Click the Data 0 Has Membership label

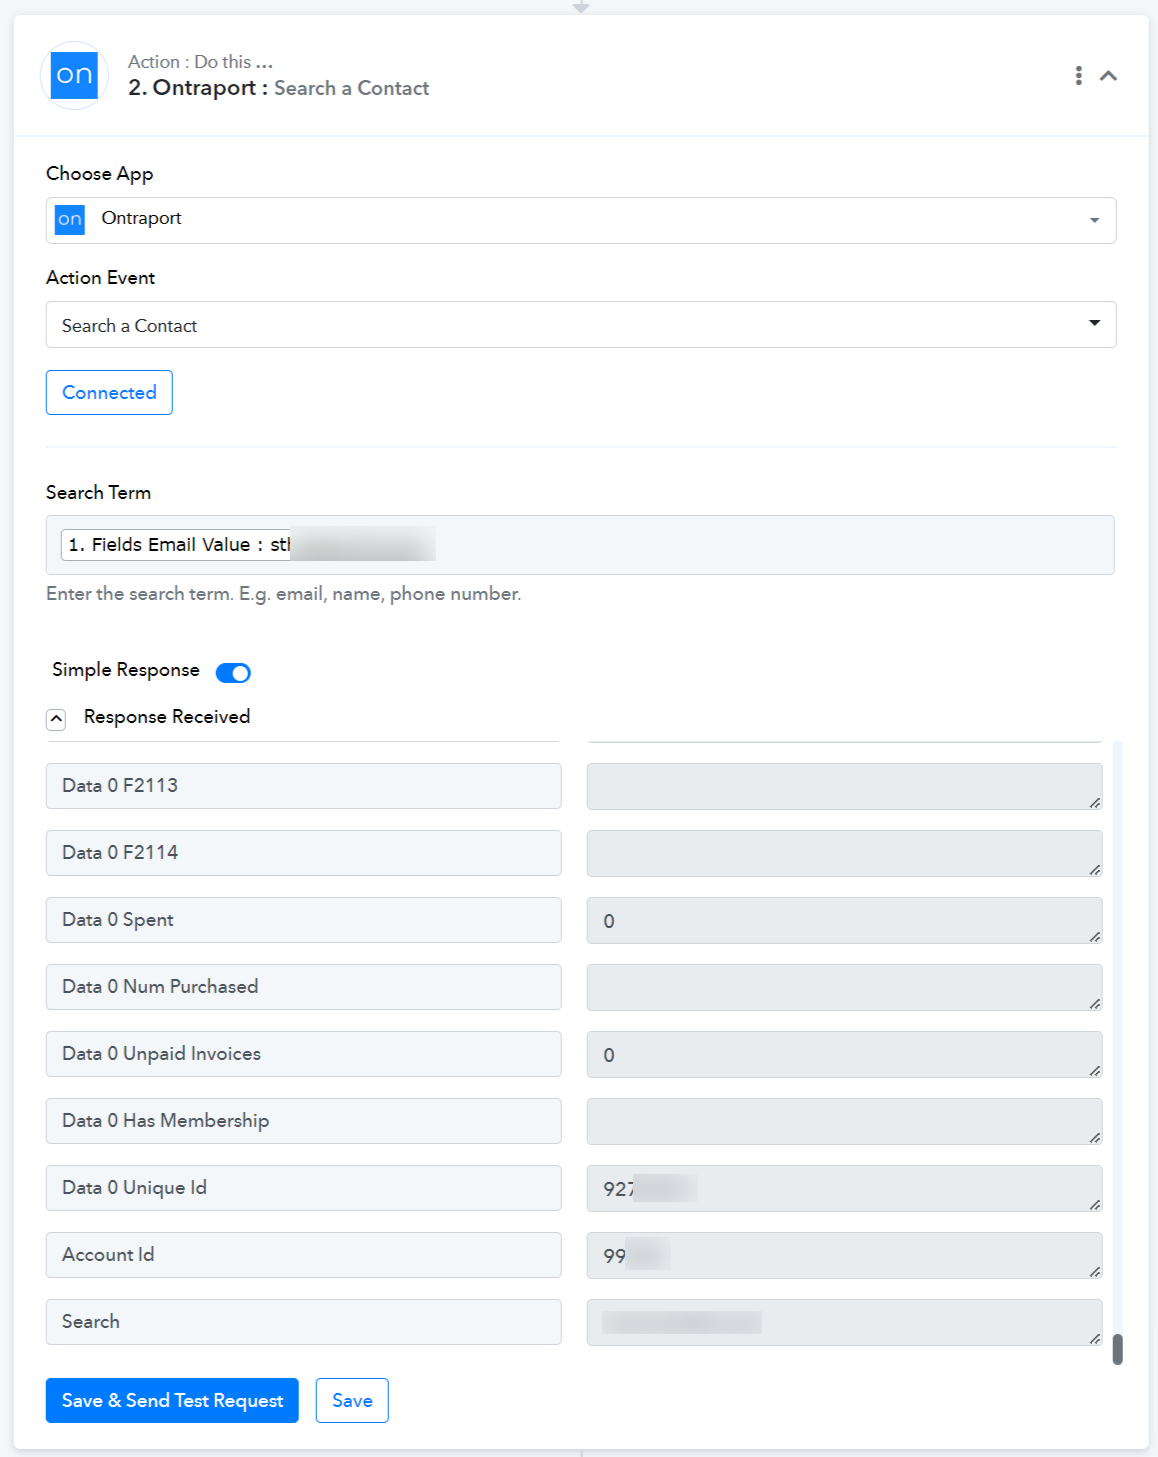tap(303, 1121)
